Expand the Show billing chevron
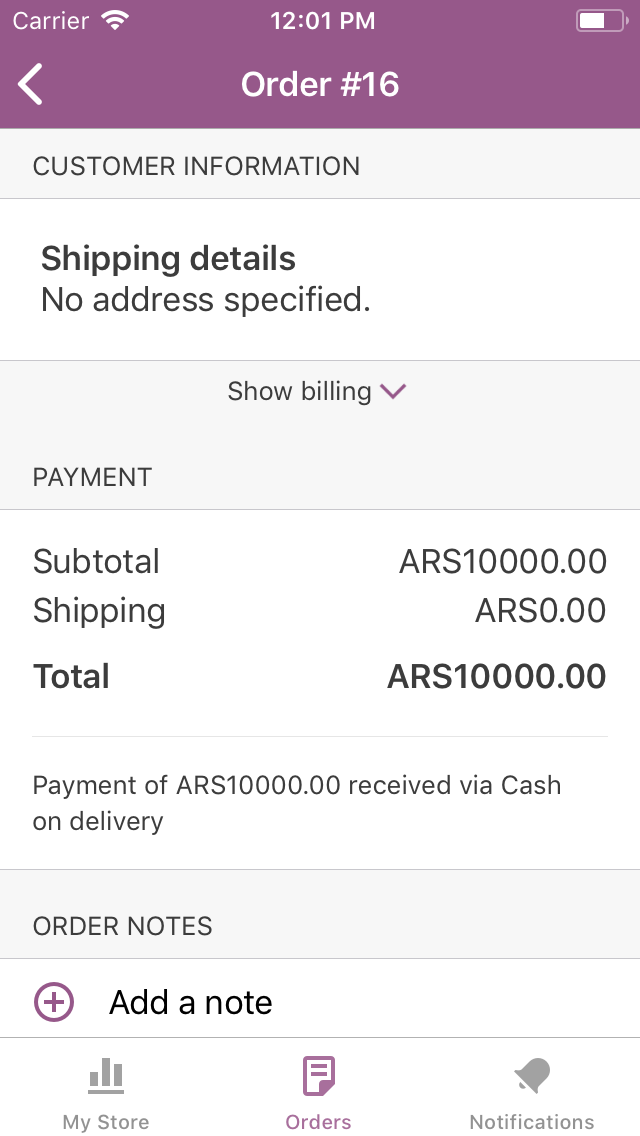Viewport: 640px width, 1136px height. tap(393, 392)
